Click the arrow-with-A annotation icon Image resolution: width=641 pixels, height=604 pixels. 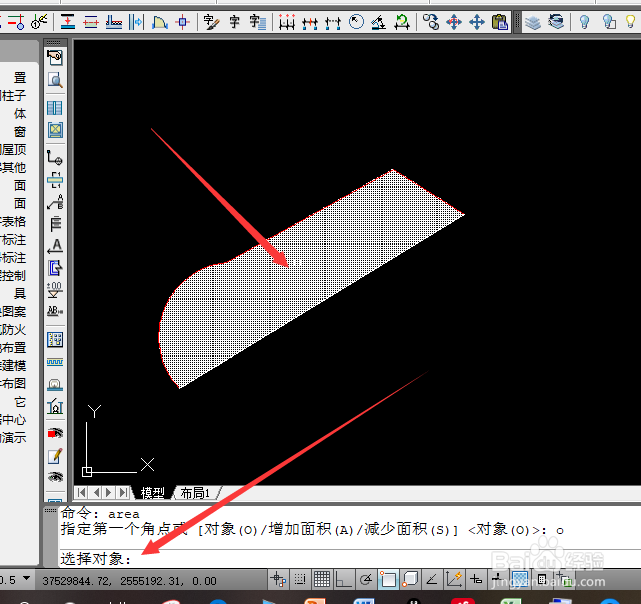[55, 246]
